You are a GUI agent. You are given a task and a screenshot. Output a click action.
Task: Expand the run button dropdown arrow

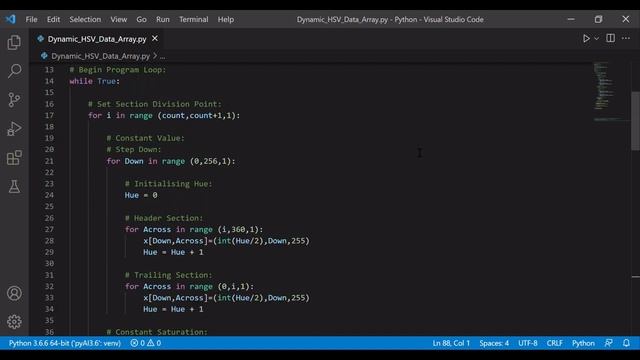click(x=596, y=38)
